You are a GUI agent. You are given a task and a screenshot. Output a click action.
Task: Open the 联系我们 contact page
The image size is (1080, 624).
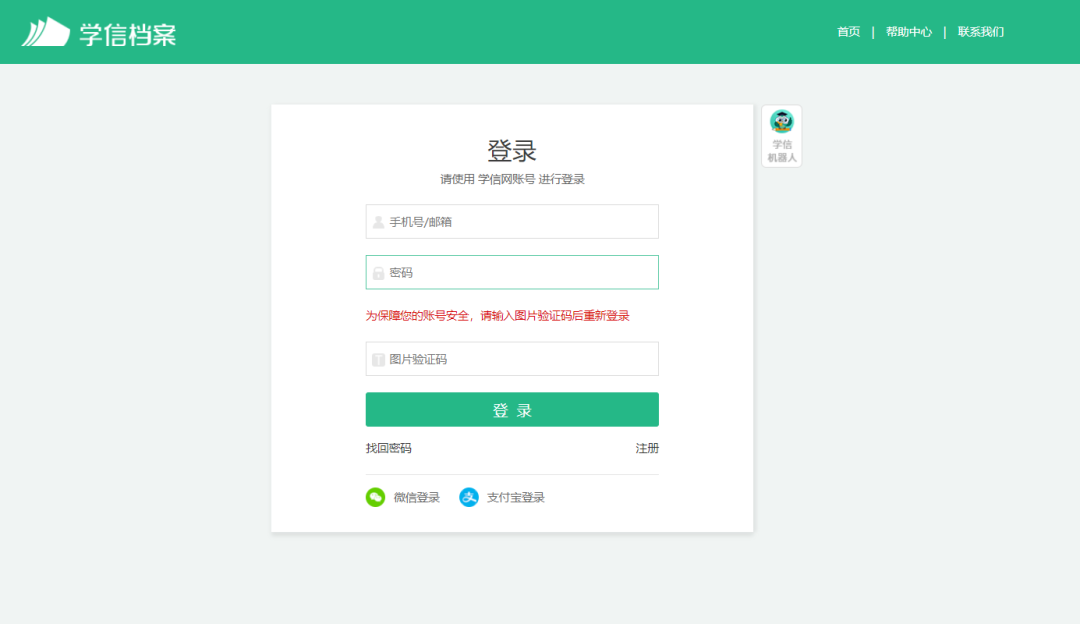981,31
